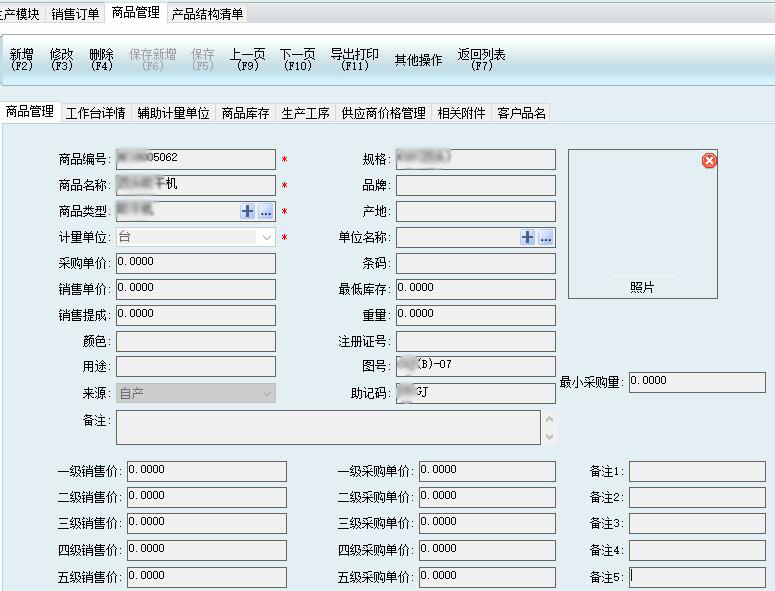Click 新增 (F2) toolbar button
The height and width of the screenshot is (591, 775).
point(21,60)
